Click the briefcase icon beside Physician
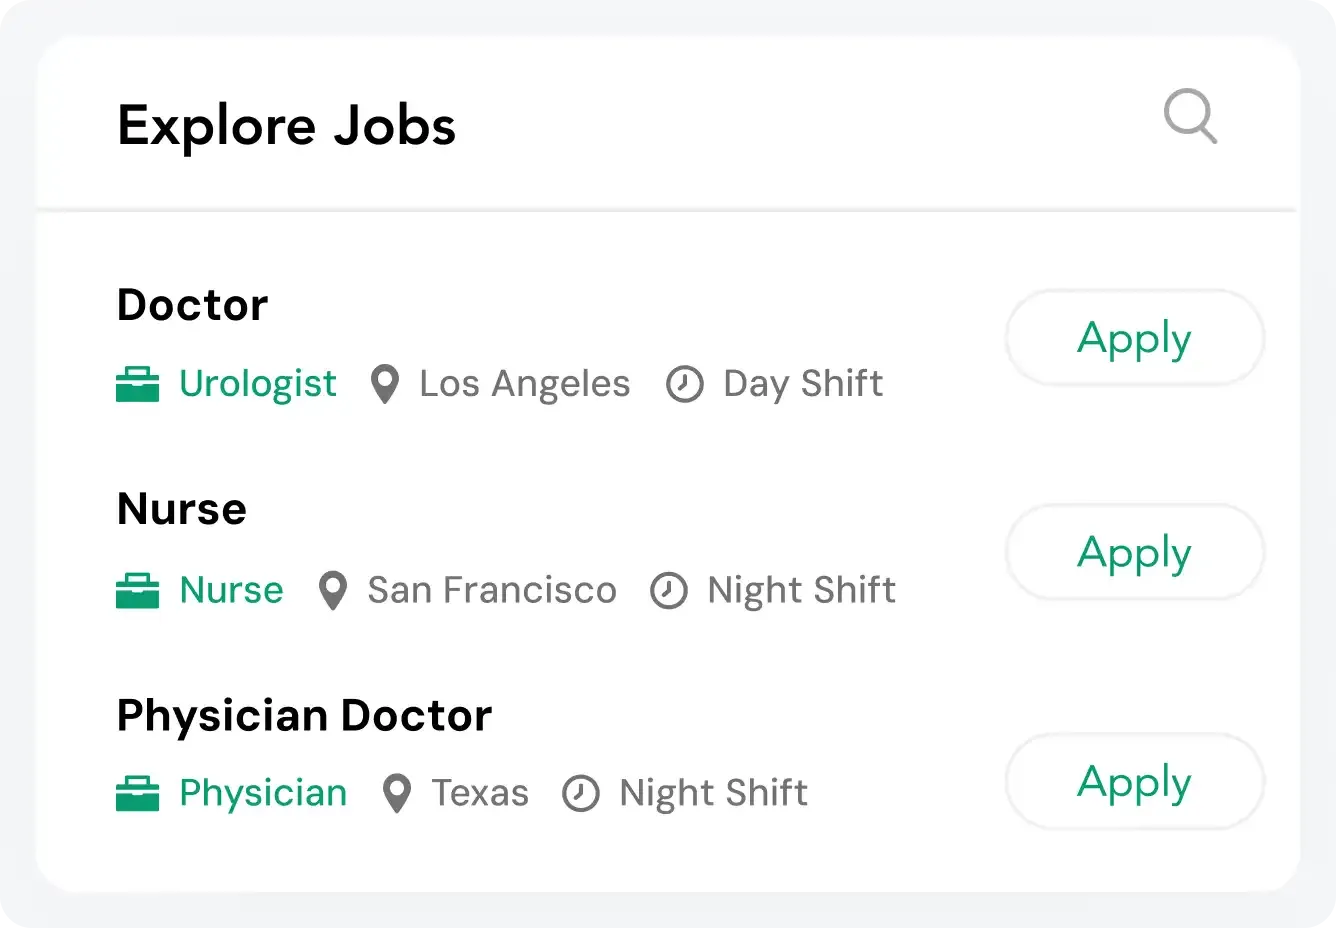The height and width of the screenshot is (928, 1336). 138,794
